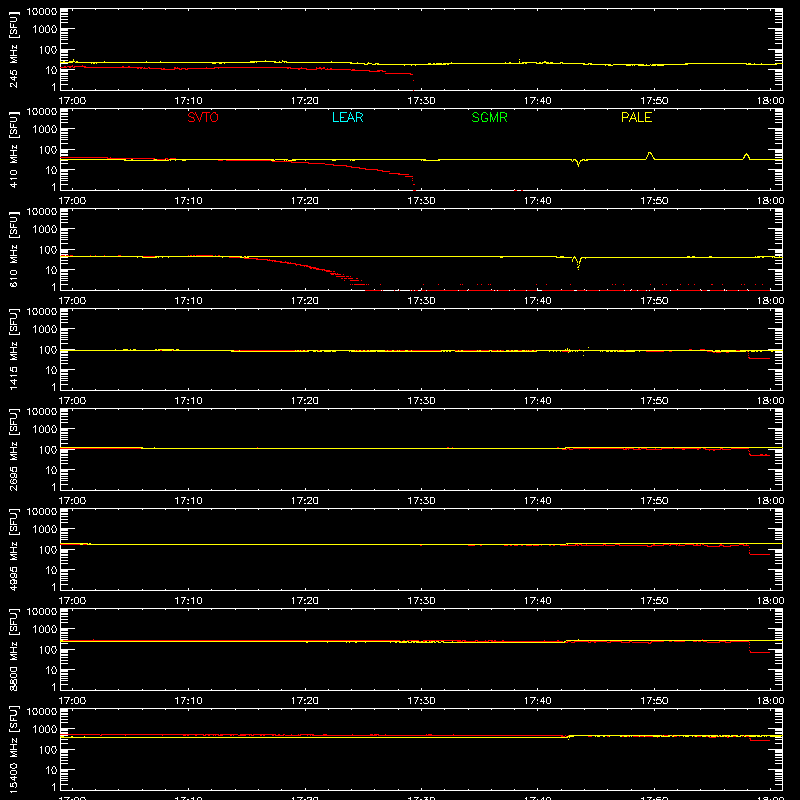Image resolution: width=800 pixels, height=800 pixels.
Task: Select the '15400 MHz [SFU]' axis label
Action: click(14, 749)
